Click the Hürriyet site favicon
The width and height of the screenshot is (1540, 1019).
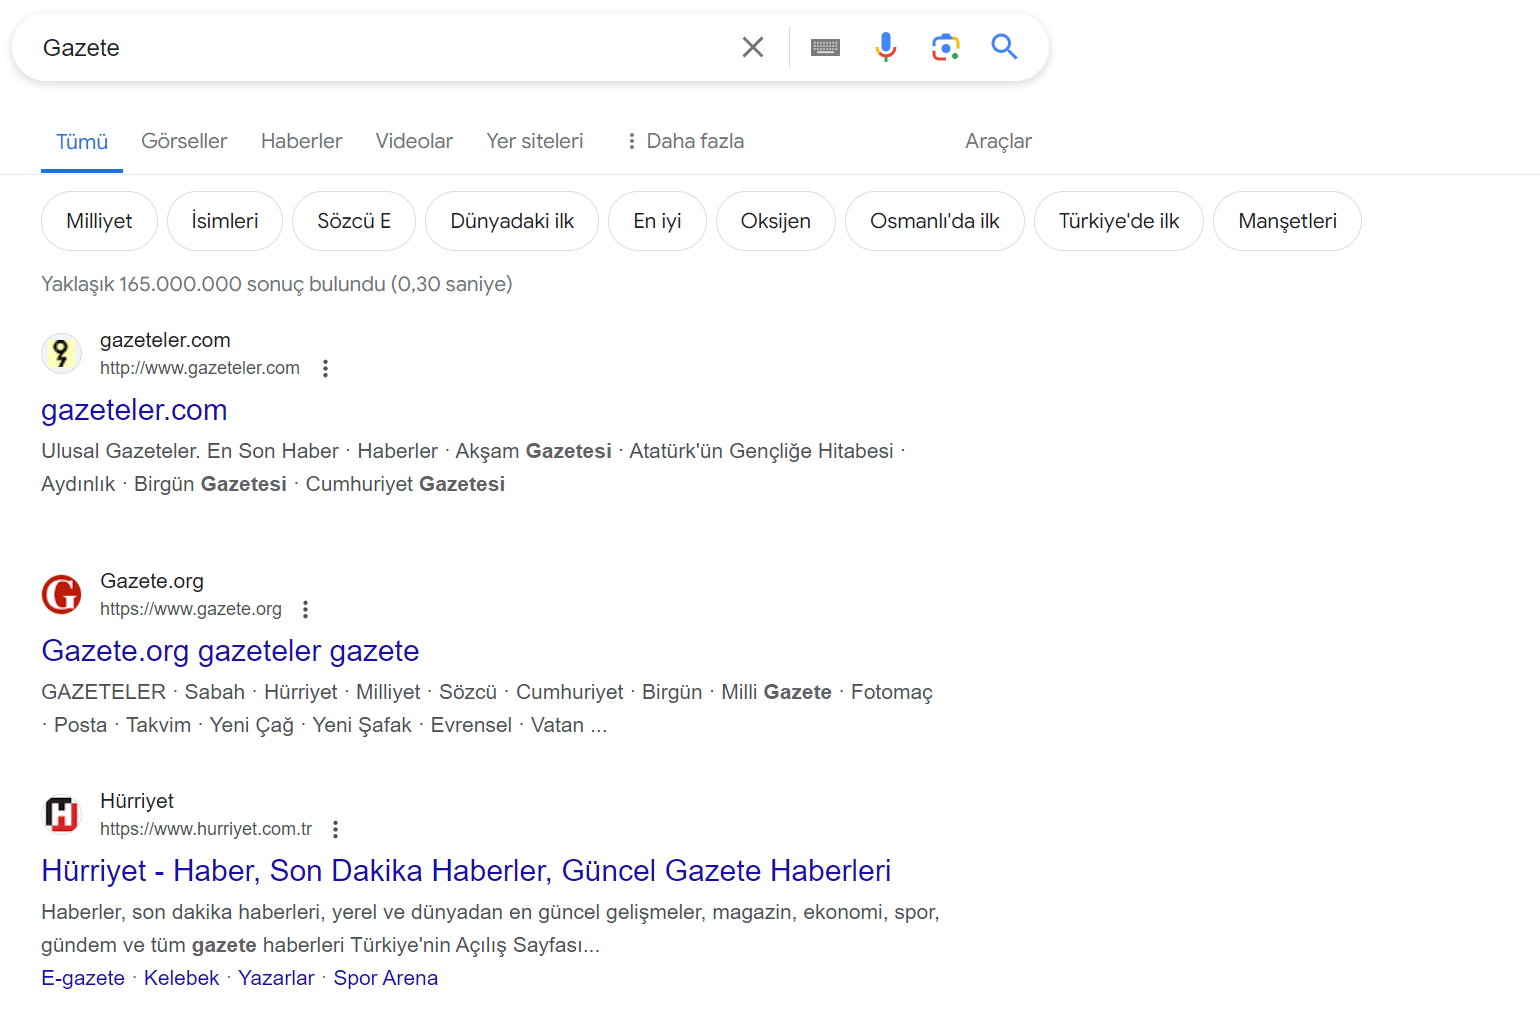(x=61, y=814)
